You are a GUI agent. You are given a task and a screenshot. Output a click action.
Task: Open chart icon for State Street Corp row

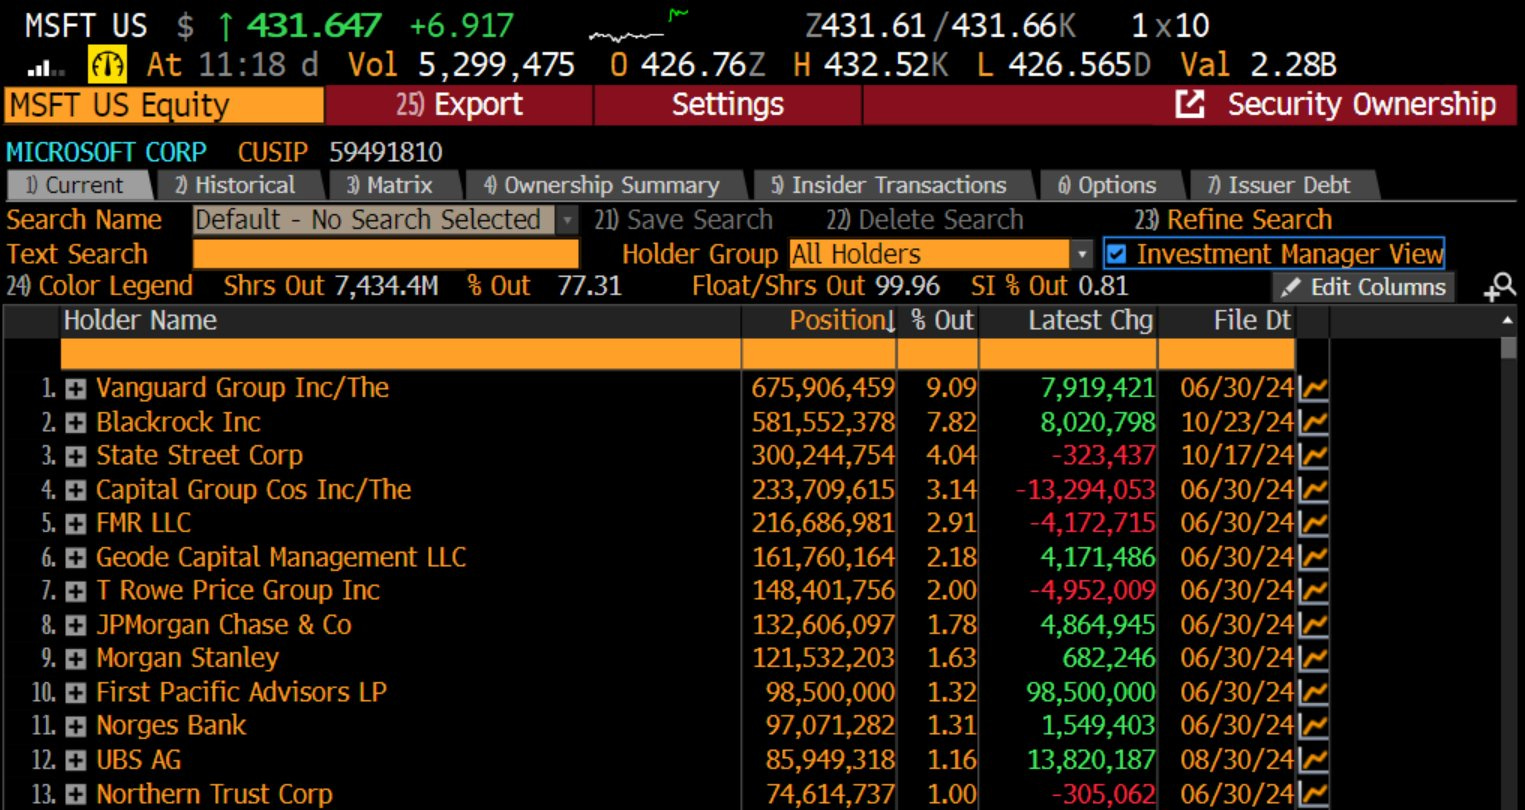(x=1314, y=456)
